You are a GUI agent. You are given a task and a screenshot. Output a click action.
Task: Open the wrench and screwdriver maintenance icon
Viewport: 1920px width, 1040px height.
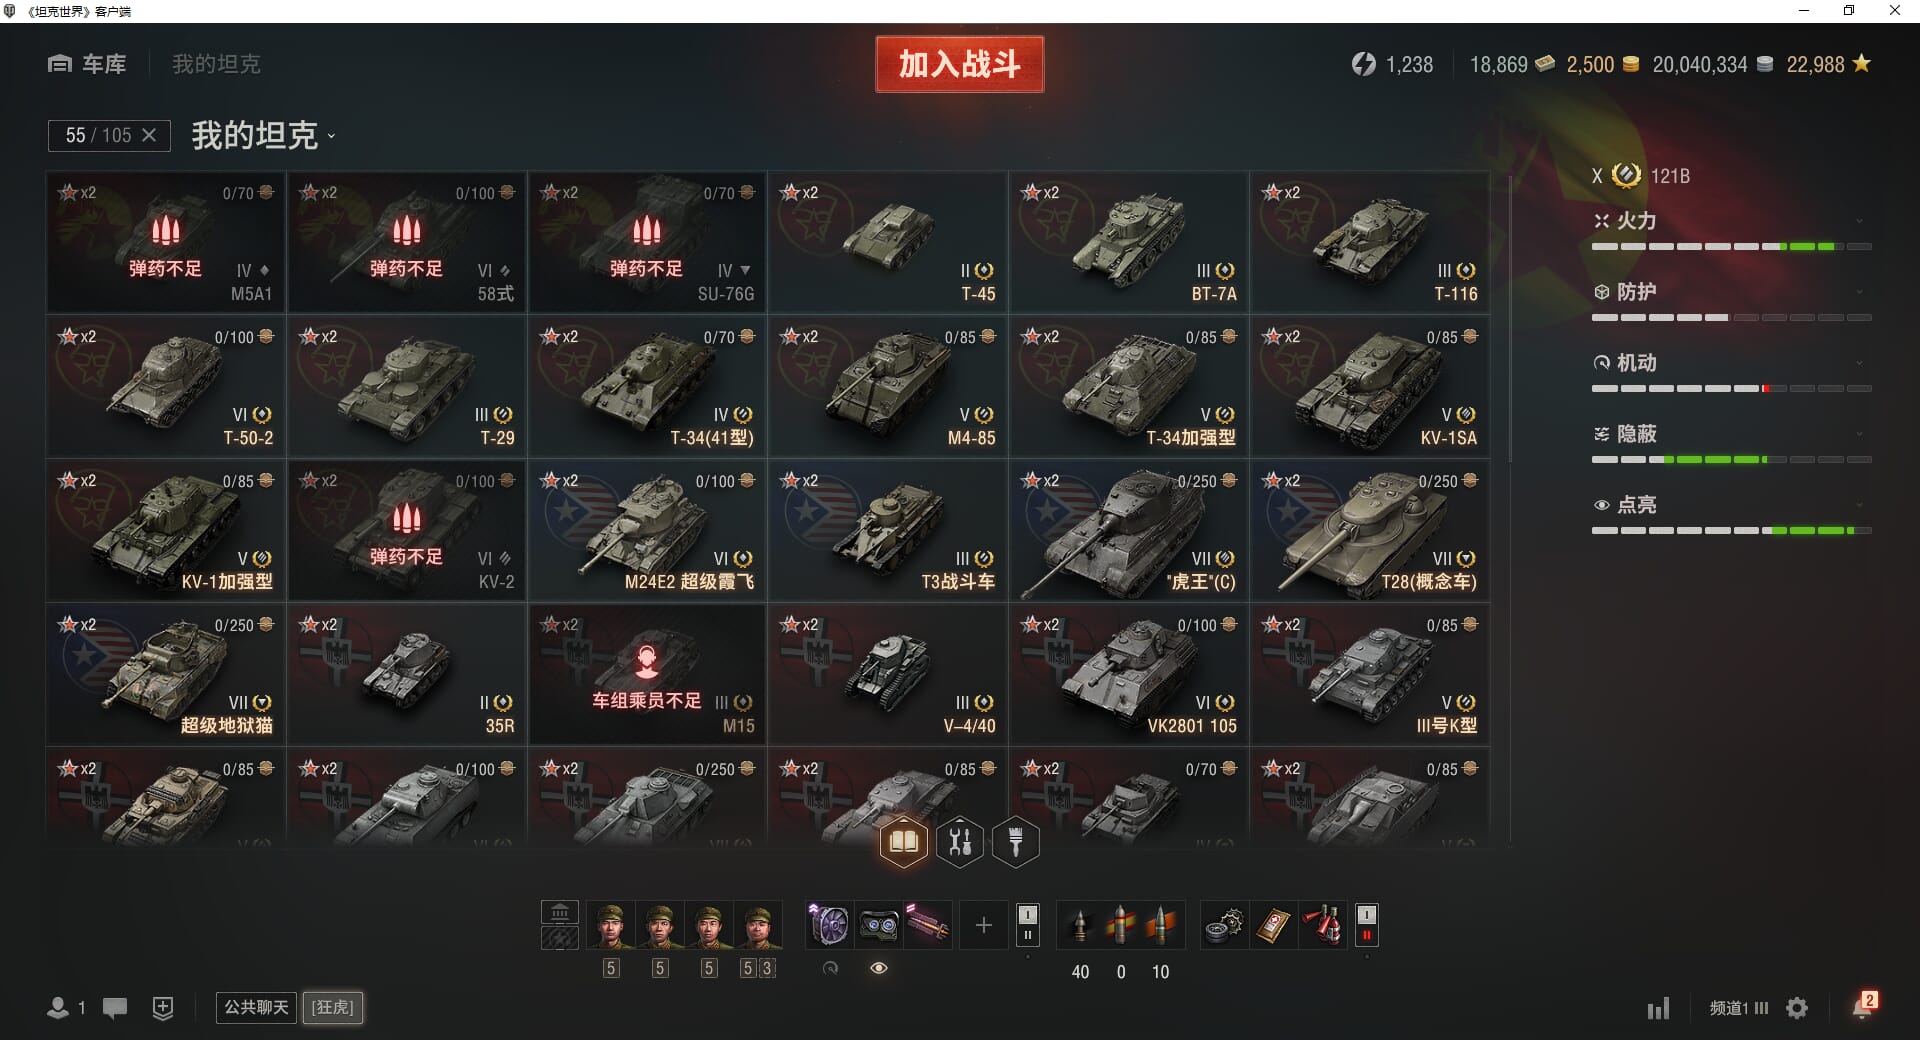pyautogui.click(x=960, y=842)
